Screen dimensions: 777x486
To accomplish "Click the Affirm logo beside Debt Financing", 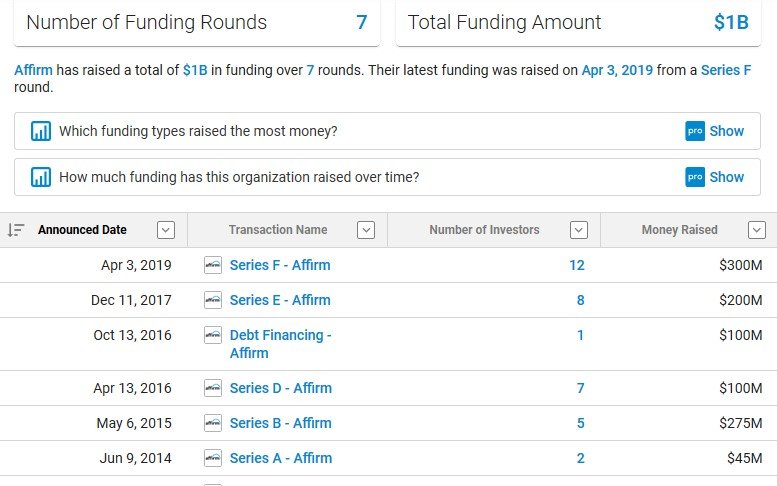I will click(x=213, y=335).
